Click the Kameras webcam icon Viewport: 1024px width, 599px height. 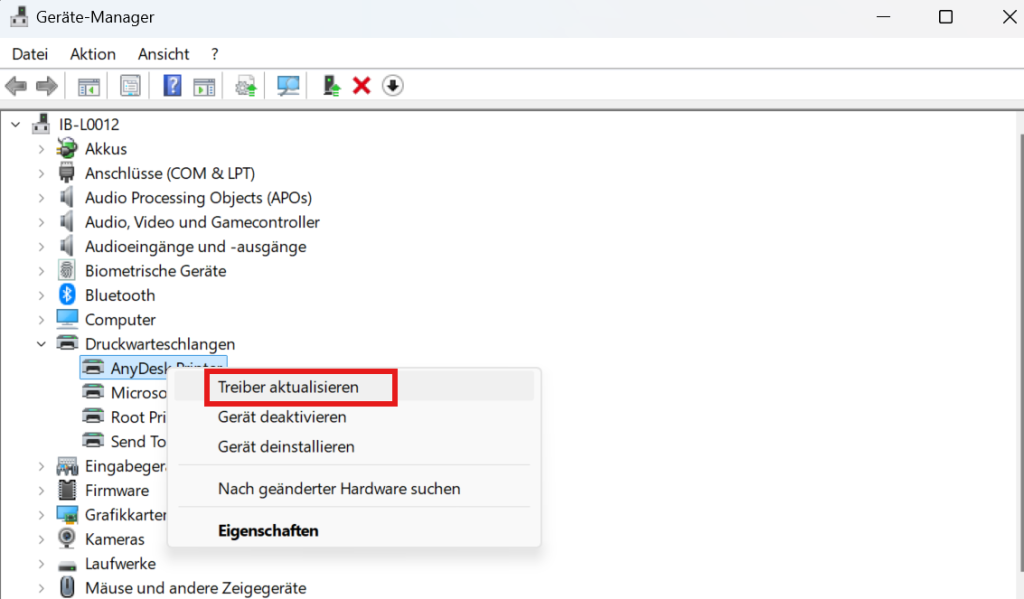pos(67,539)
